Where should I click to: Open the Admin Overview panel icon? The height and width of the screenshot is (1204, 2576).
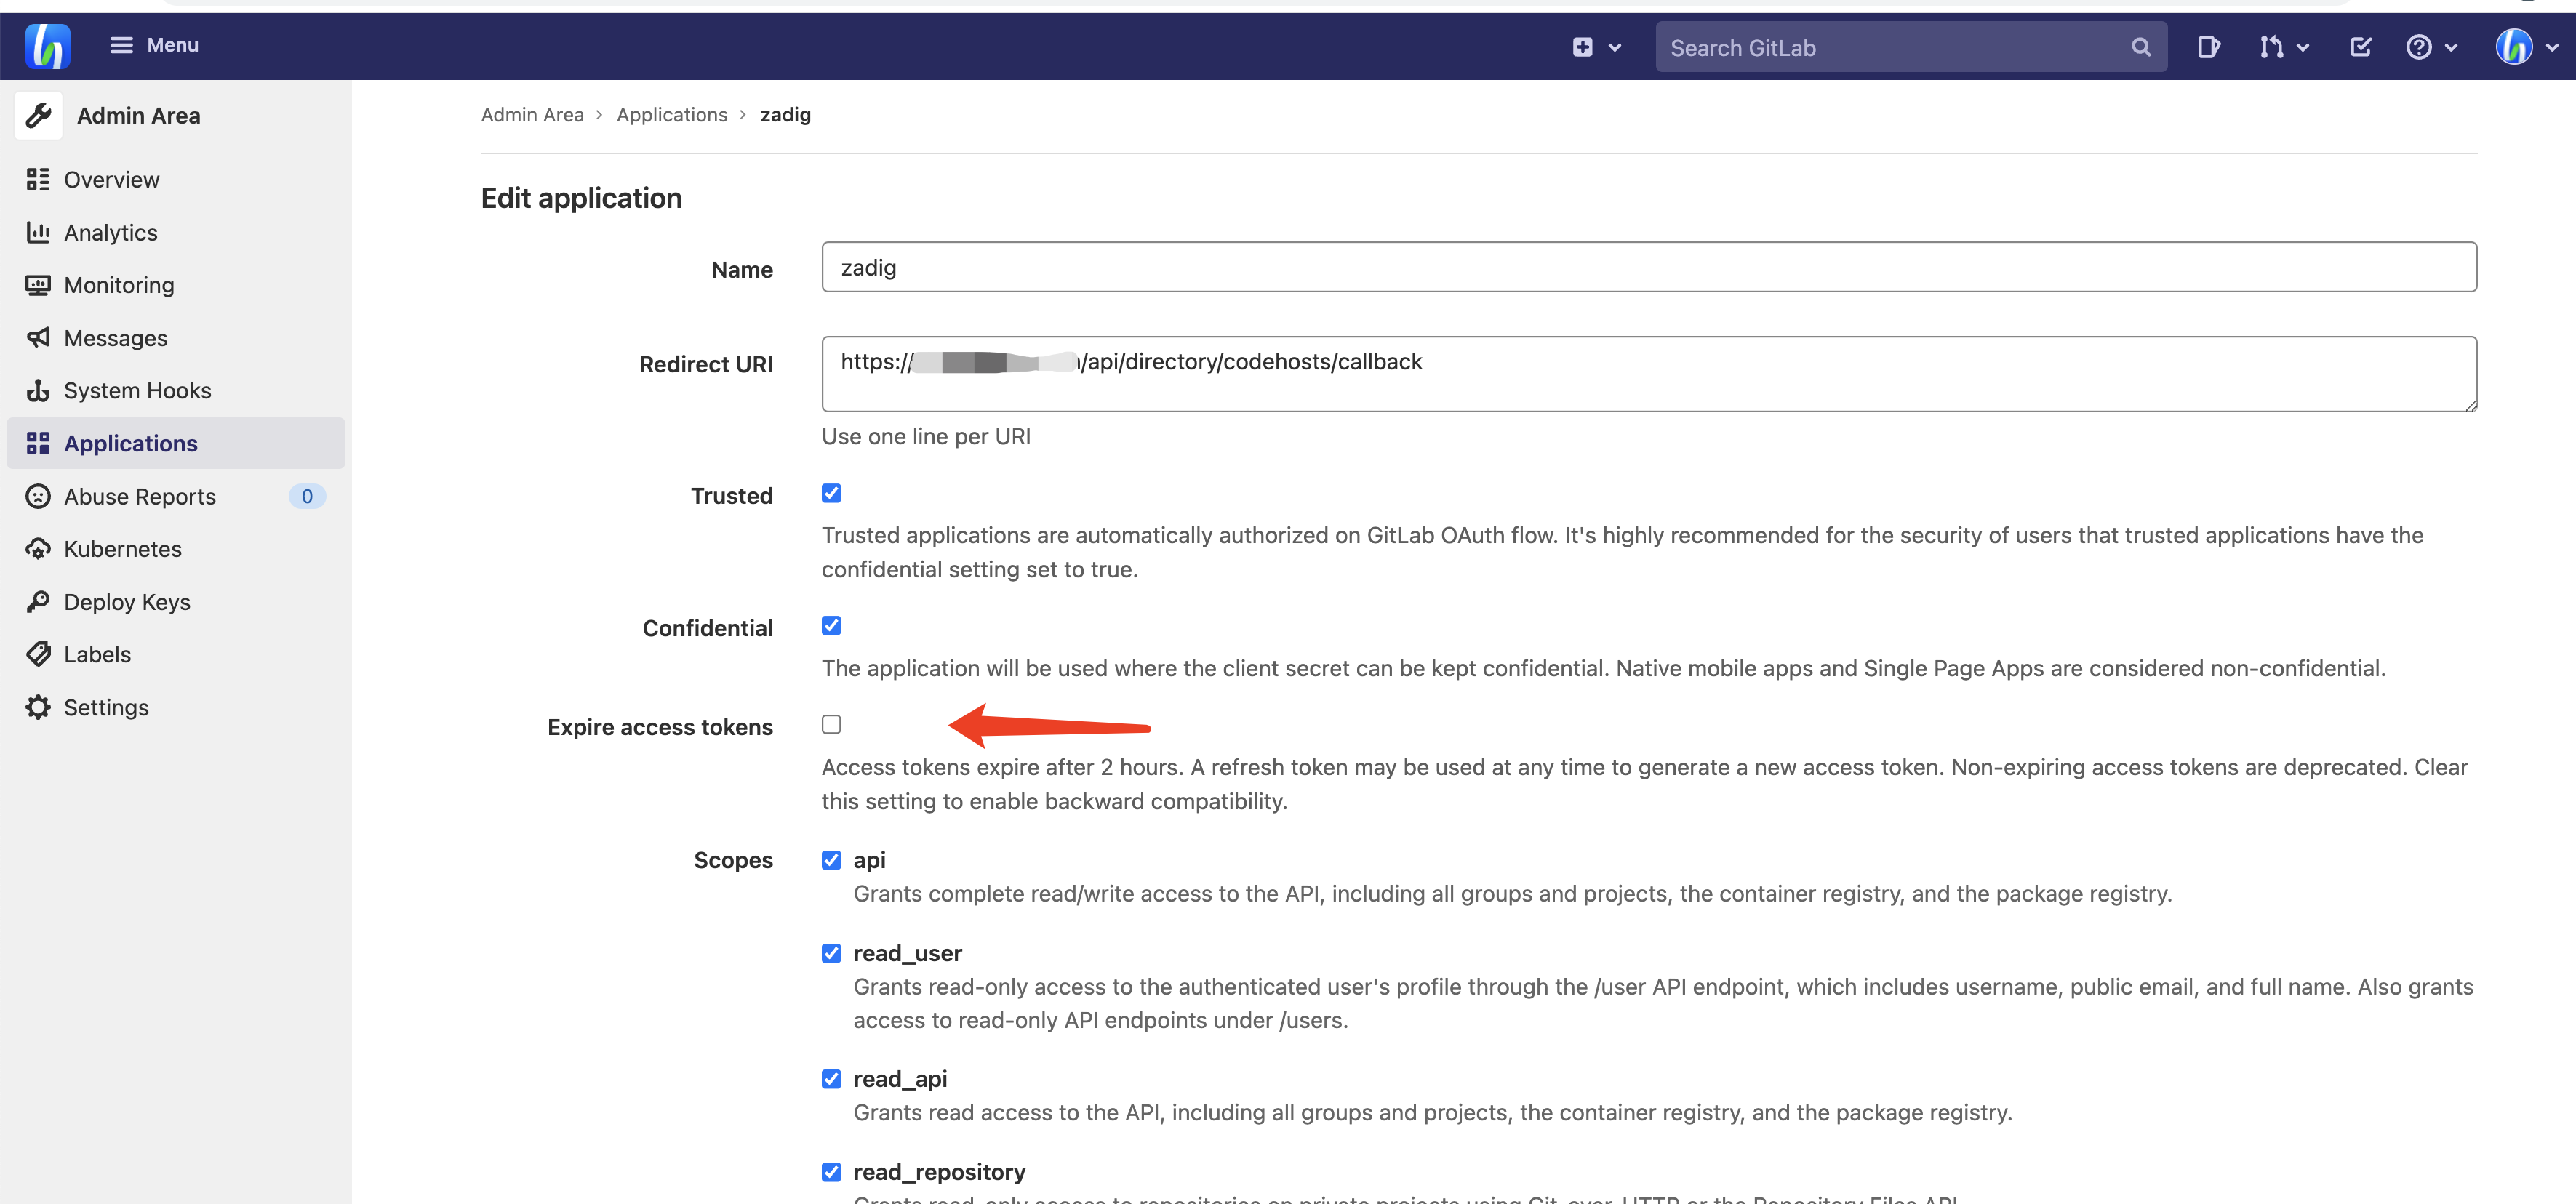(x=38, y=179)
